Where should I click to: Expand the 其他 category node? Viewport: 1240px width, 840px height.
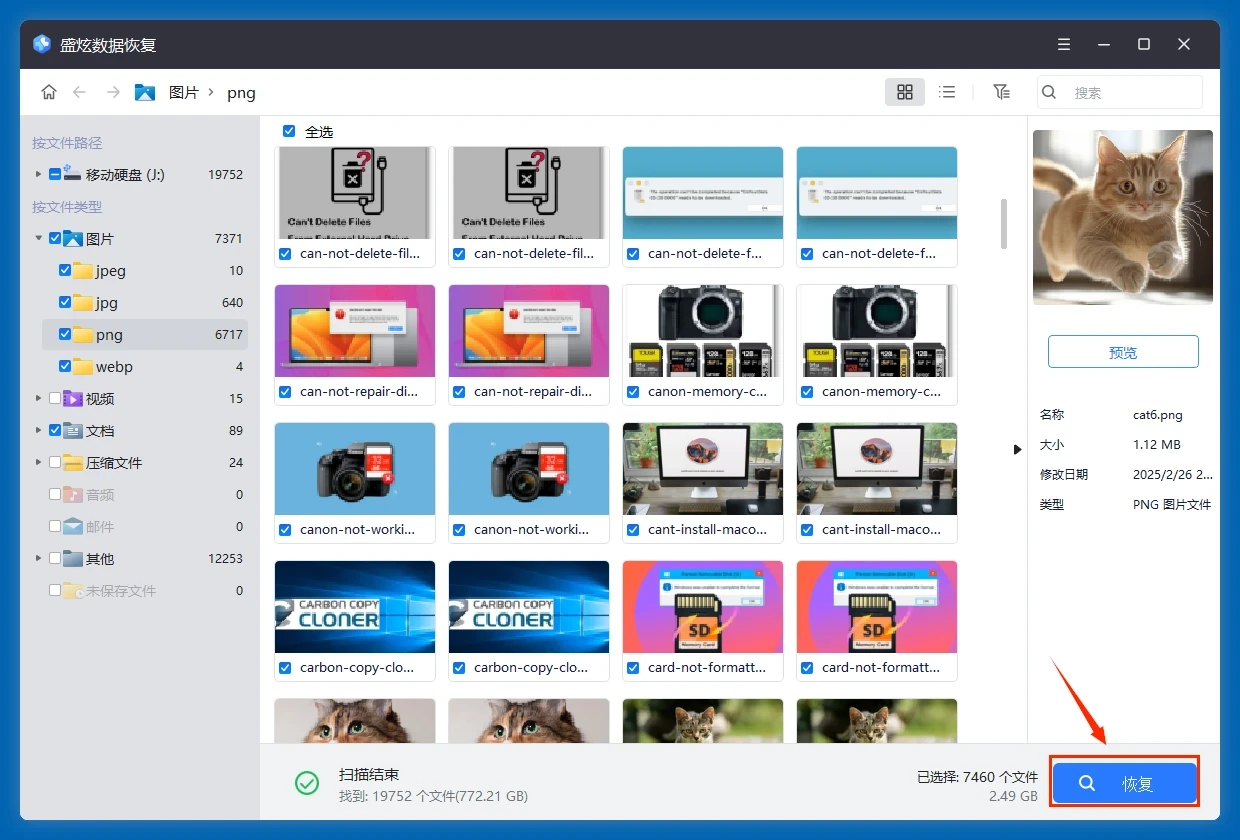[39, 558]
